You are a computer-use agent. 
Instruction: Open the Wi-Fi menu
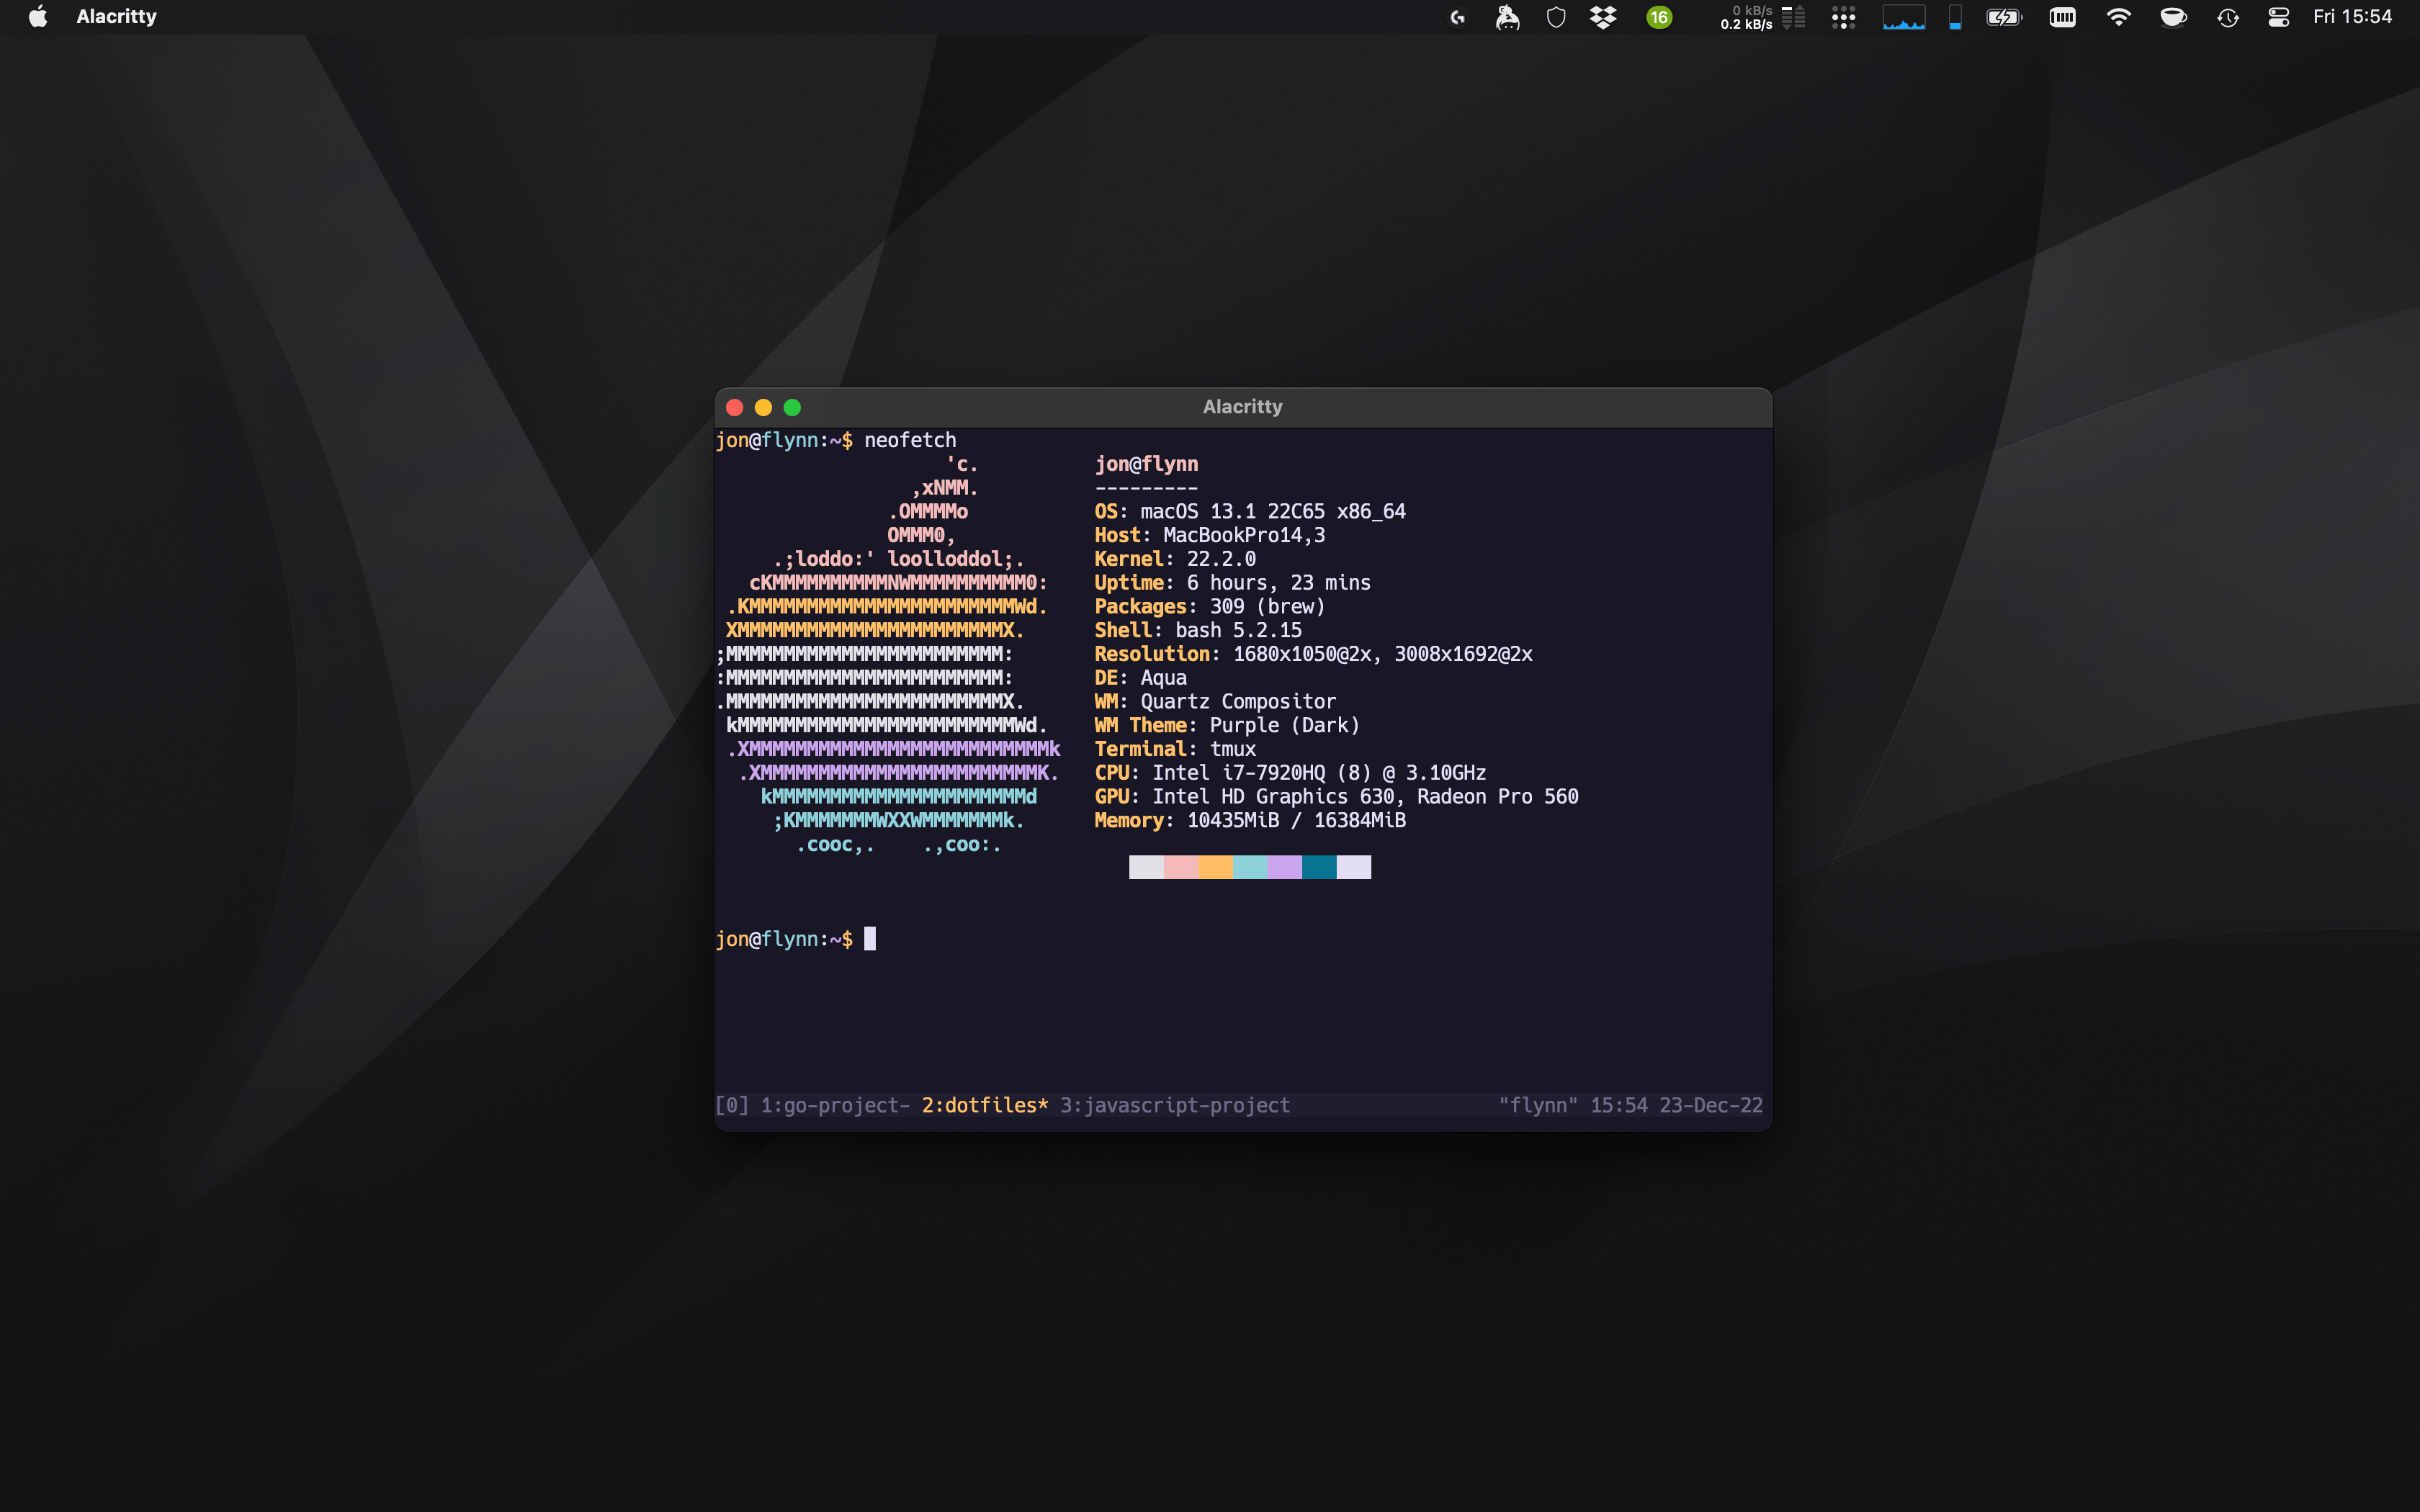[x=2118, y=17]
